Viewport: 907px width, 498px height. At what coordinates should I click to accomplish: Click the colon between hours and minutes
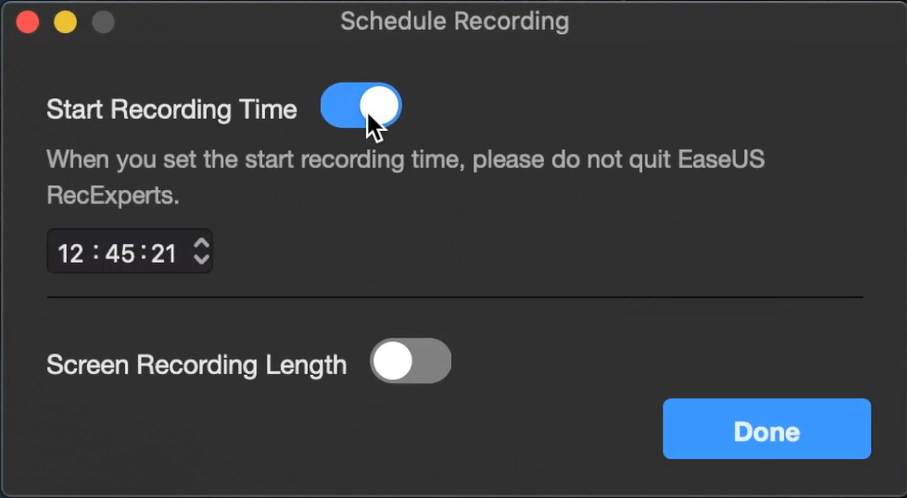pyautogui.click(x=95, y=253)
